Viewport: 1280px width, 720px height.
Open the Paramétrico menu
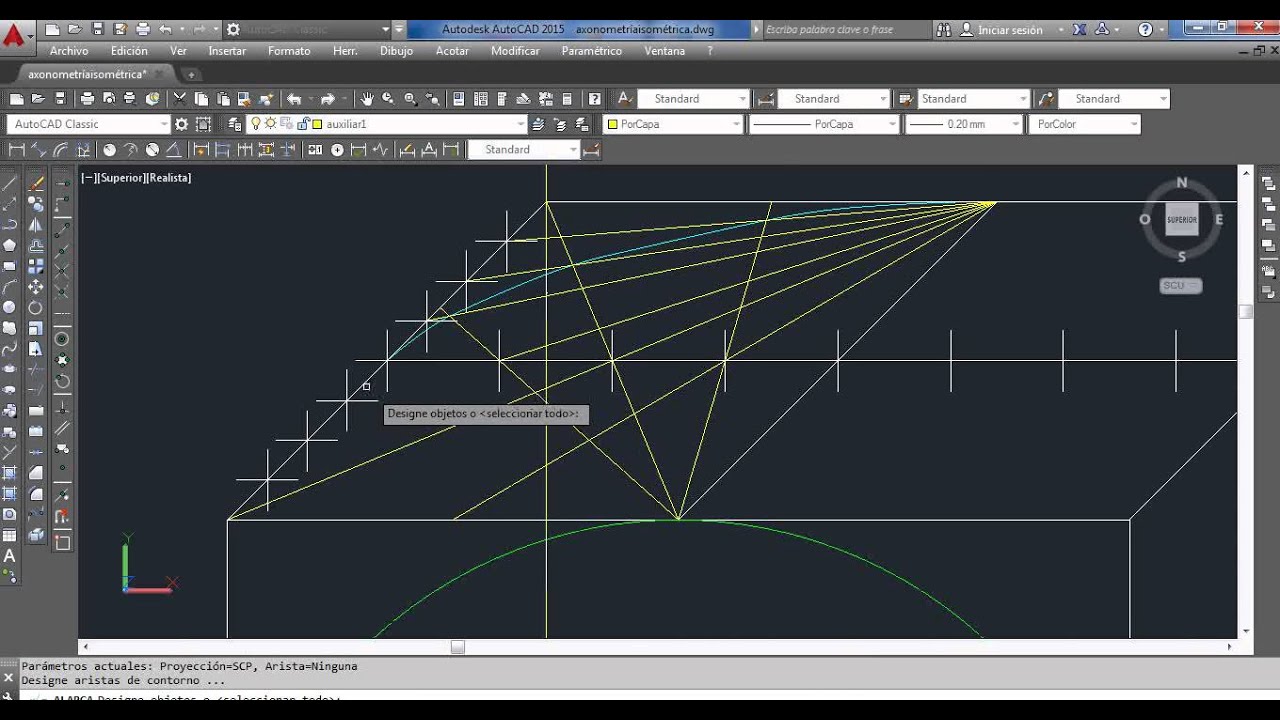591,51
